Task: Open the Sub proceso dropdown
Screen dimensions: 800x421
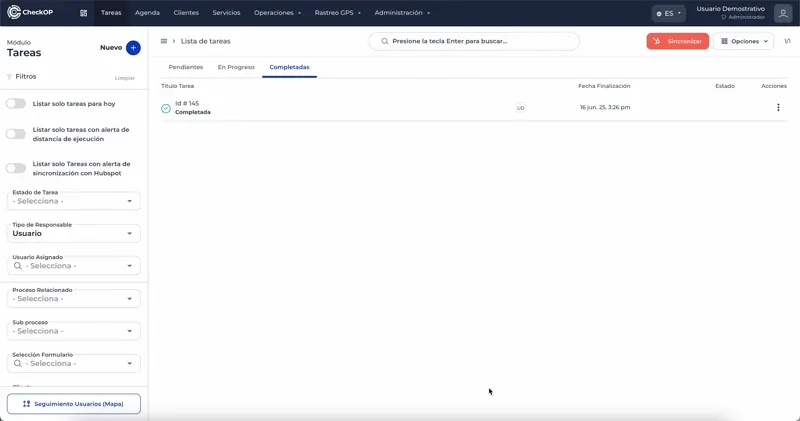Action: click(73, 331)
